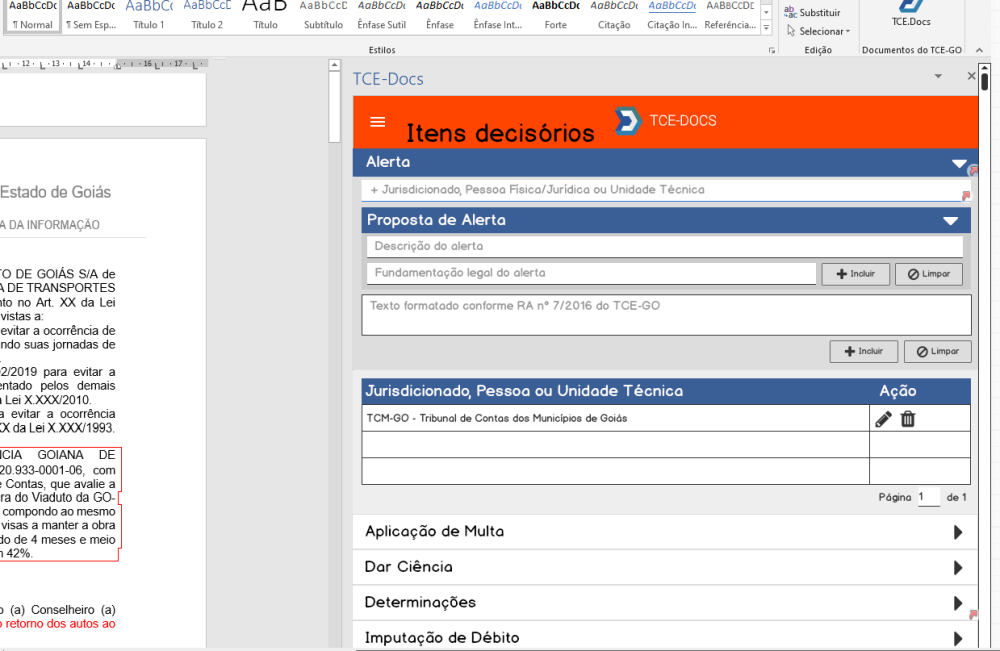Expand the Aplicação de Multa section

pyautogui.click(x=958, y=532)
